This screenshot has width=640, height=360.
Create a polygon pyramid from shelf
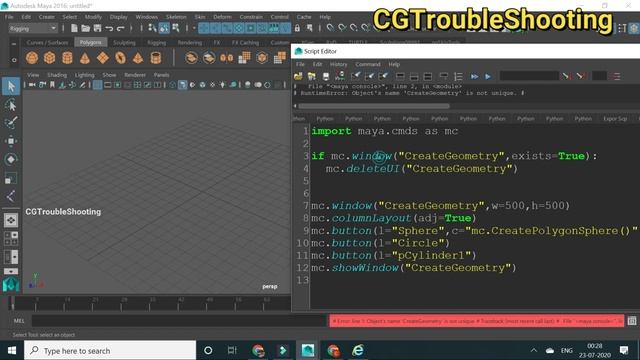tap(138, 58)
